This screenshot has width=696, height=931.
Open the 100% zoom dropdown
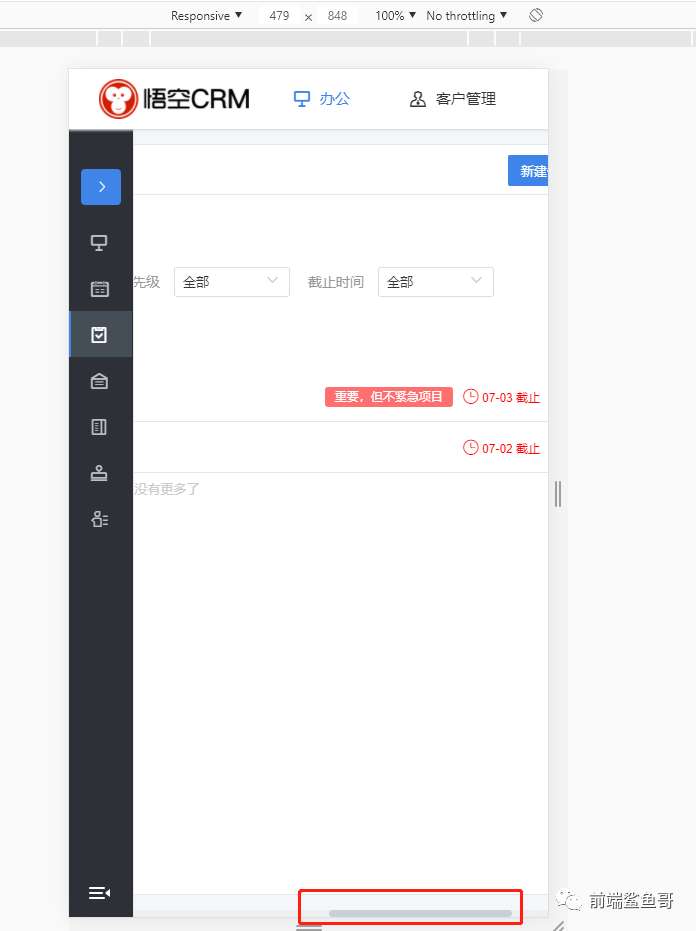(x=396, y=15)
